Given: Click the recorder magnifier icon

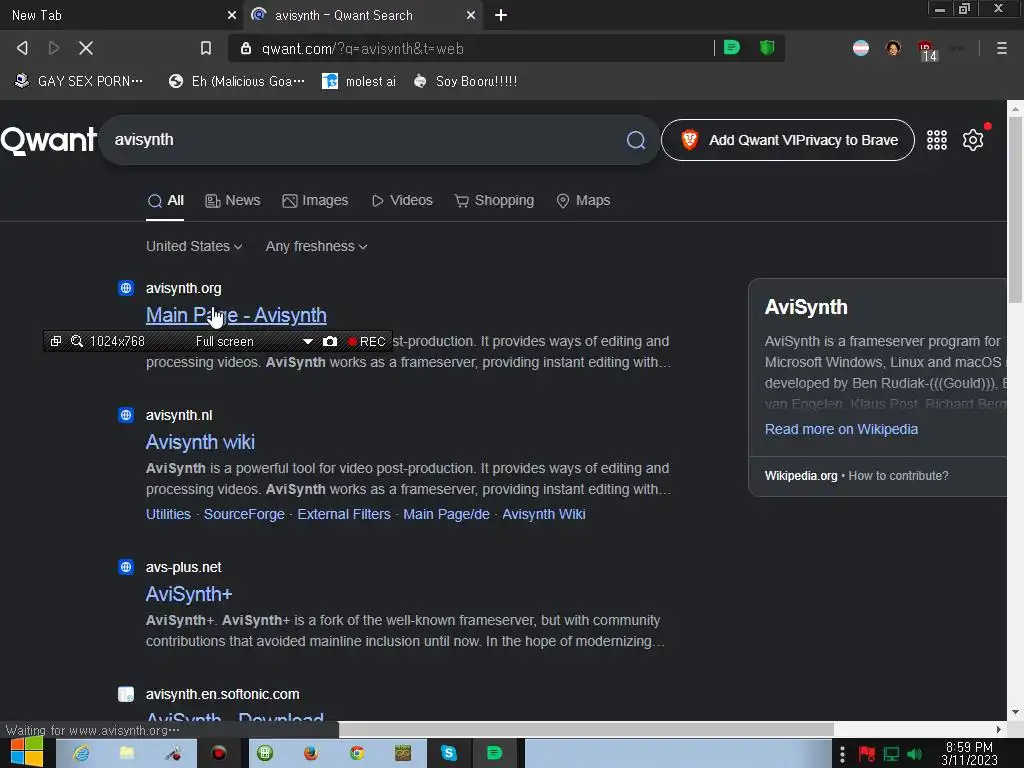Looking at the screenshot, I should tap(77, 341).
